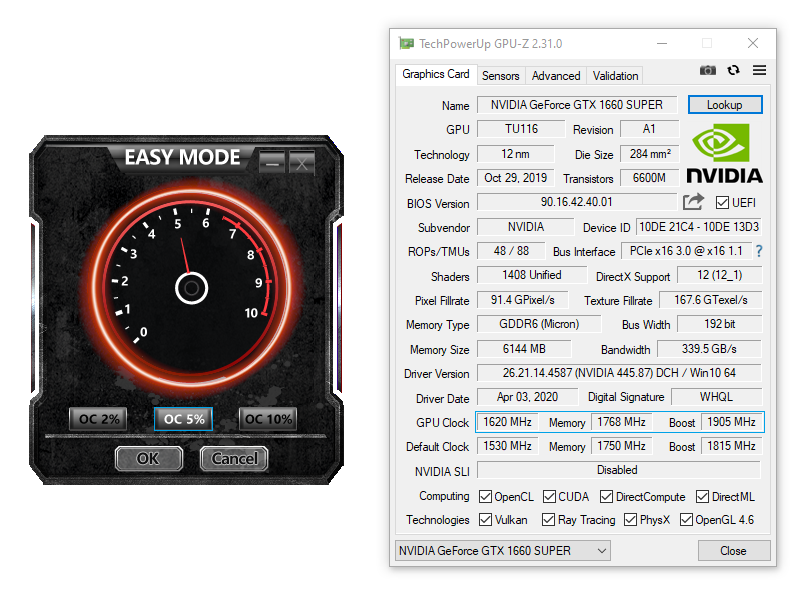Toggle the OpenCL checkbox
The image size is (811, 594).
pos(485,497)
